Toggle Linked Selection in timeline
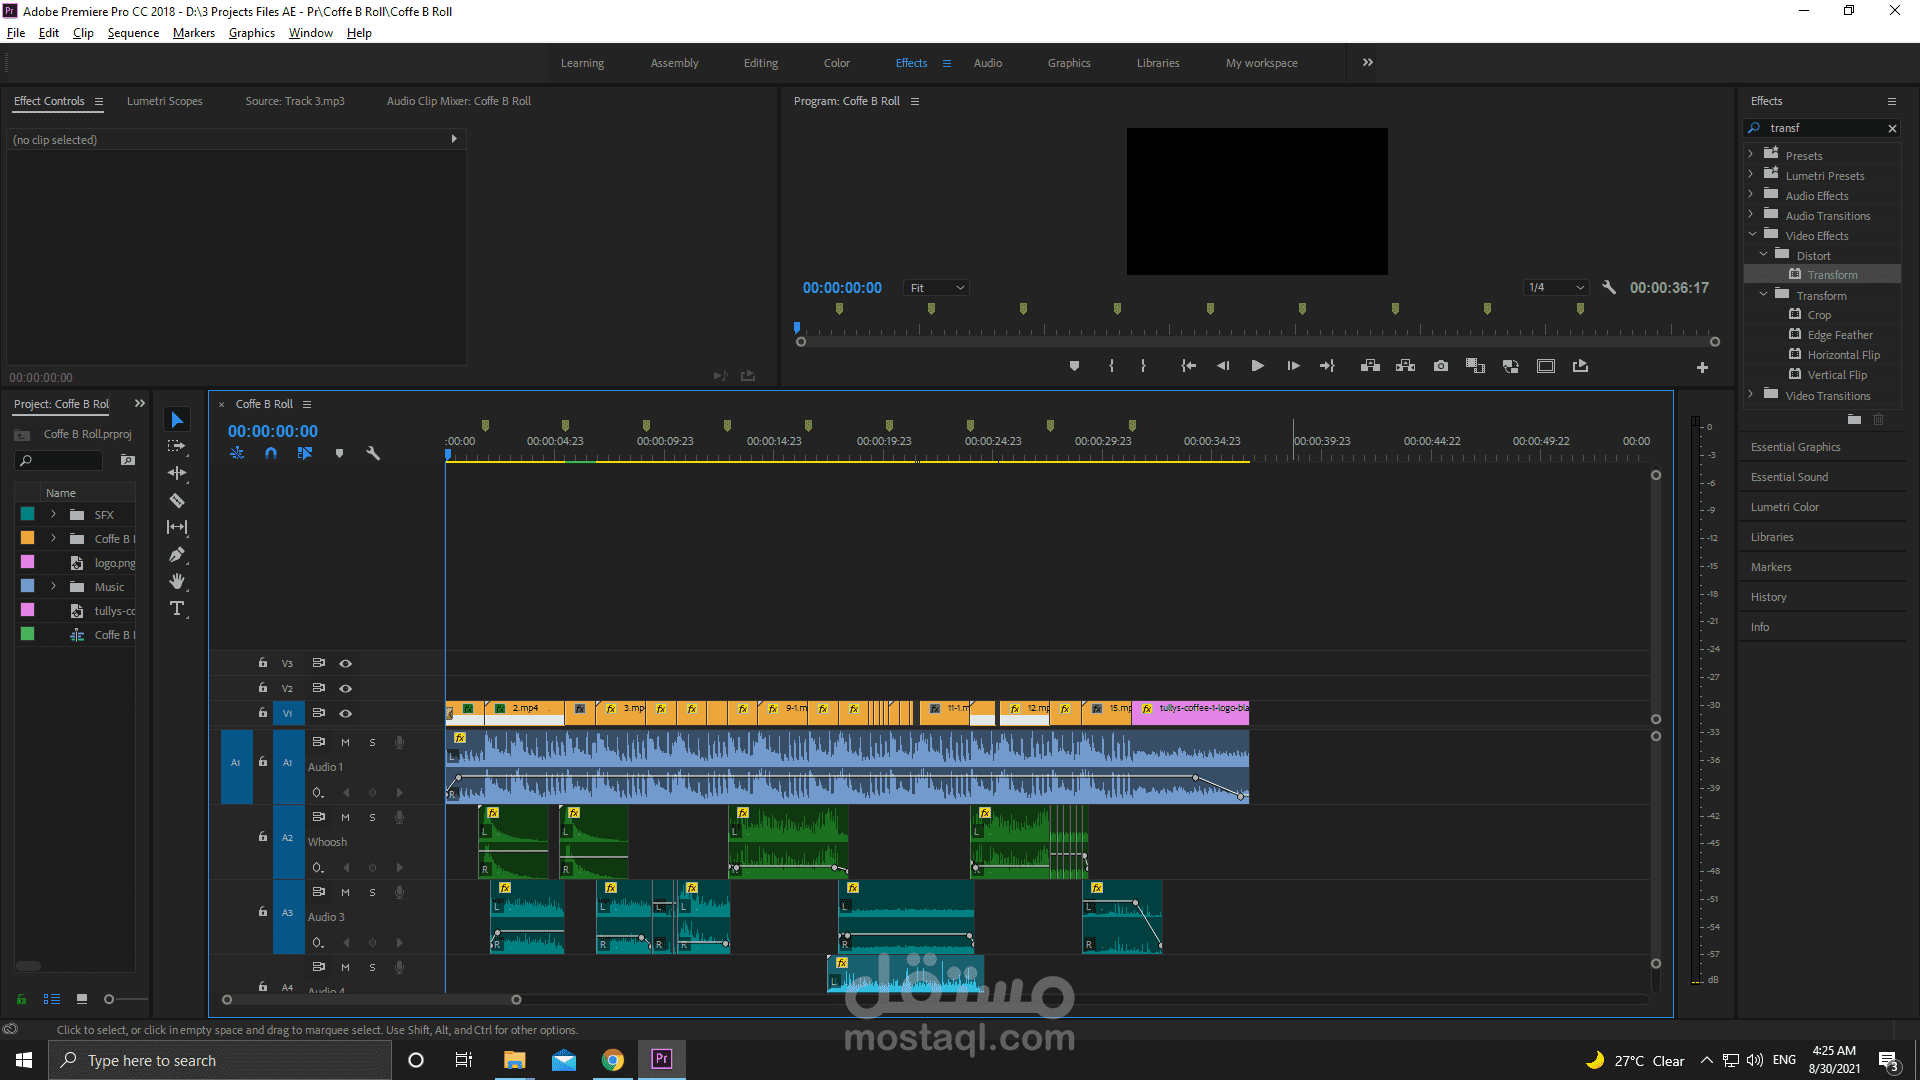This screenshot has height=1080, width=1920. [305, 453]
